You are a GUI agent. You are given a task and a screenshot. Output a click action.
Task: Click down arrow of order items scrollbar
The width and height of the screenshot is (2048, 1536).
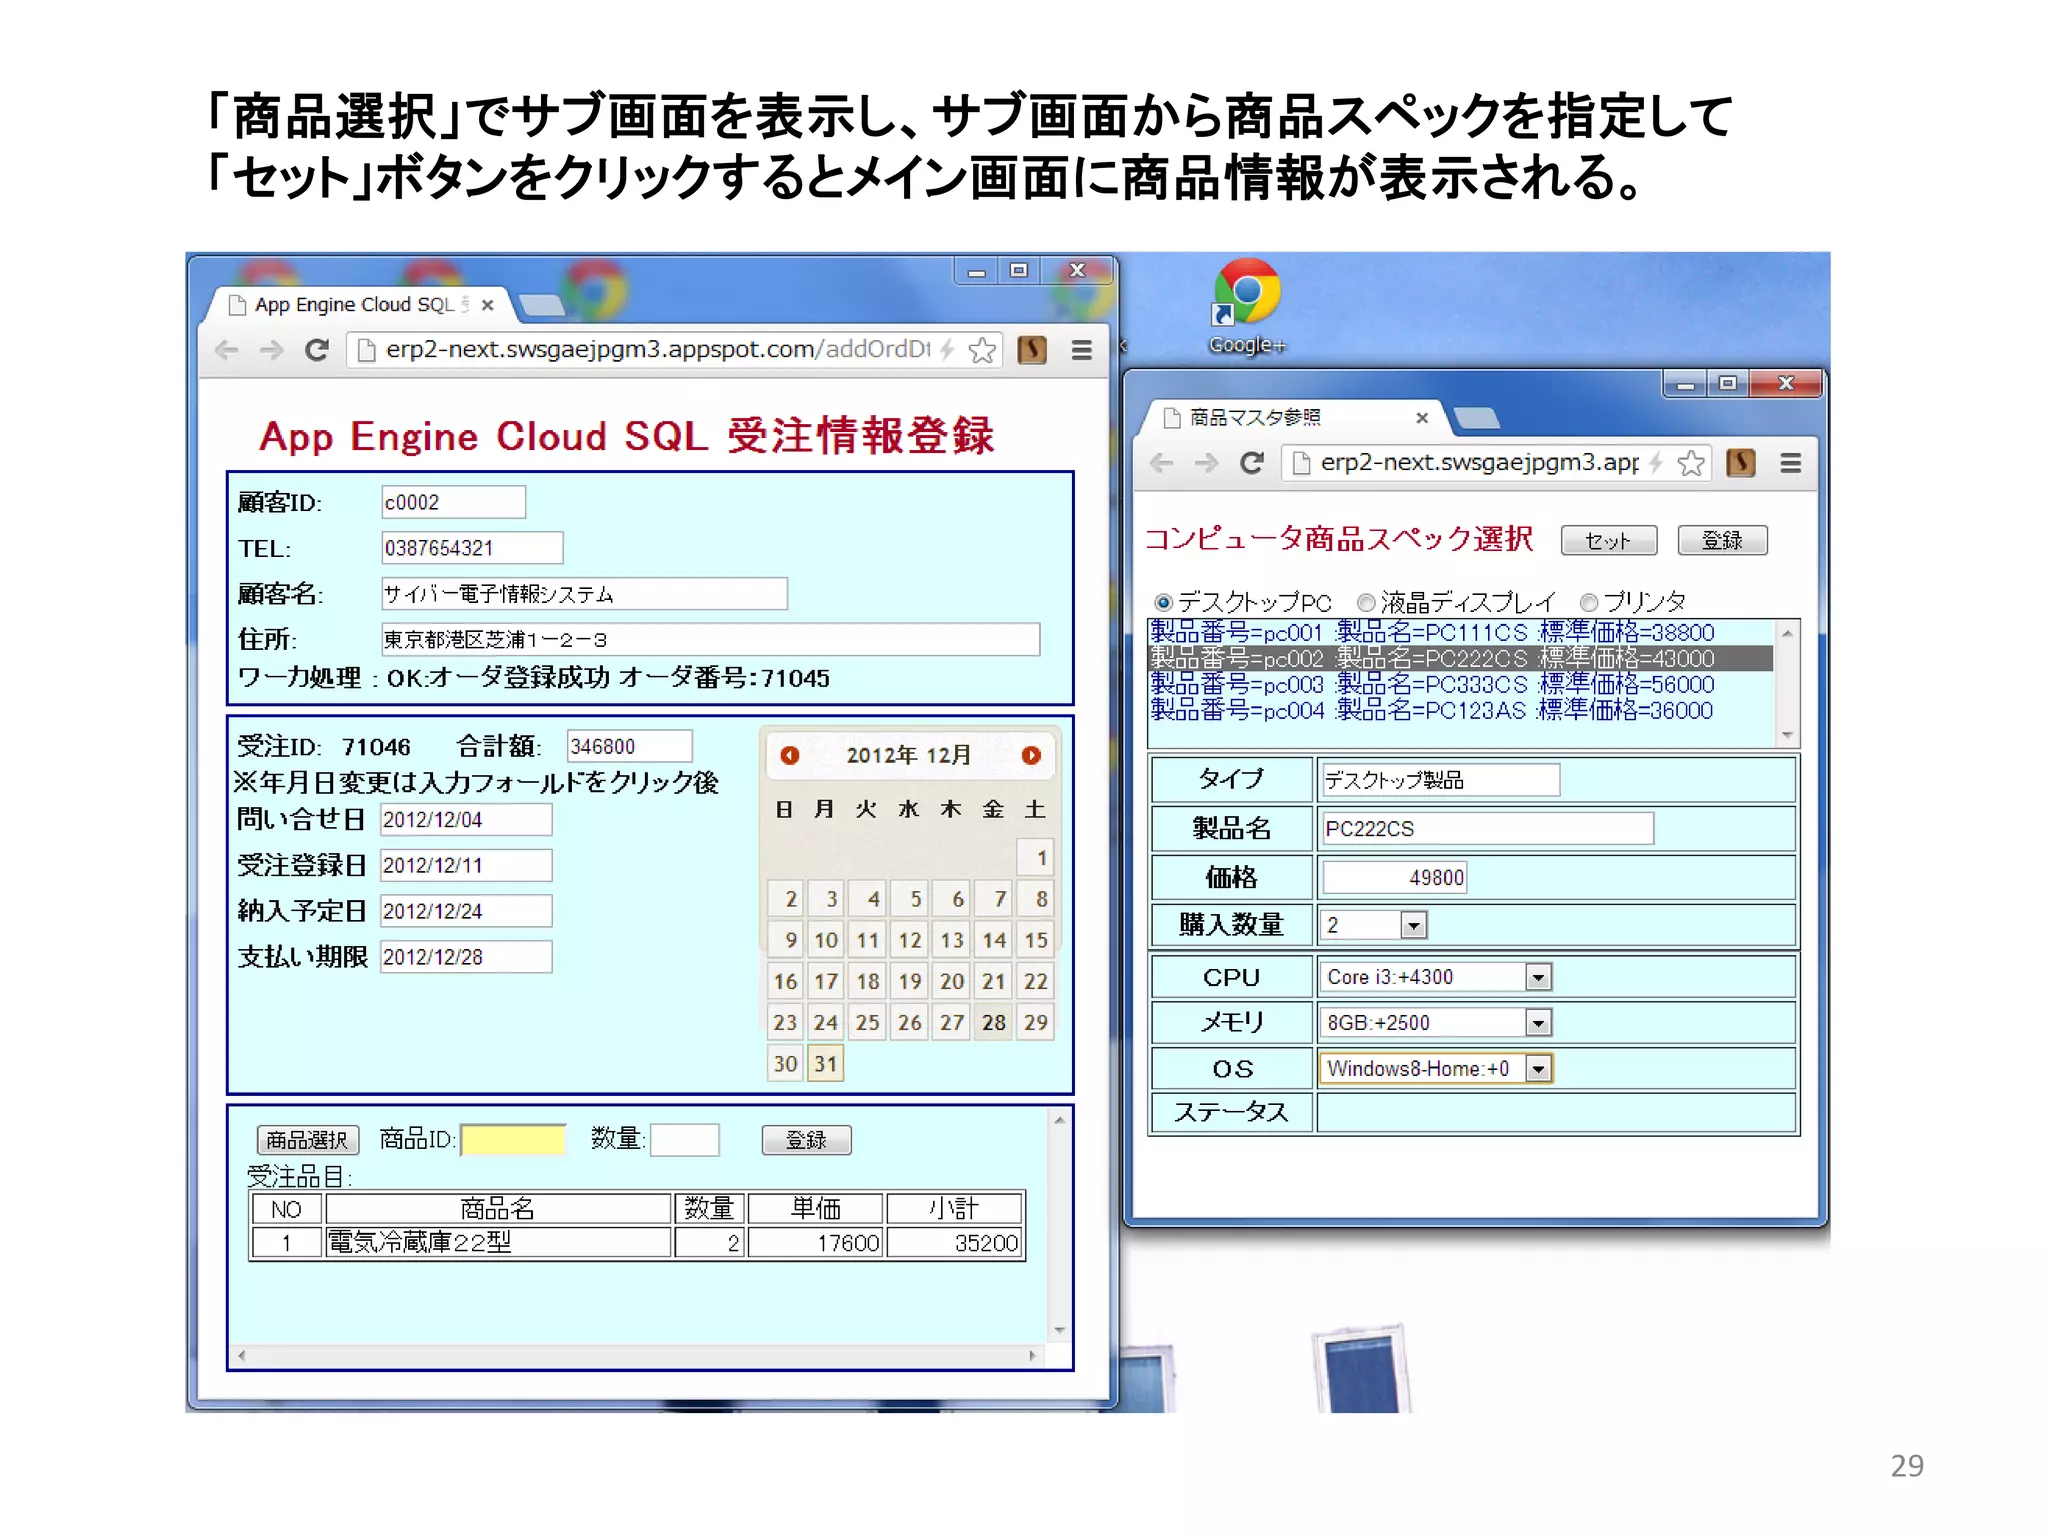click(1059, 1331)
